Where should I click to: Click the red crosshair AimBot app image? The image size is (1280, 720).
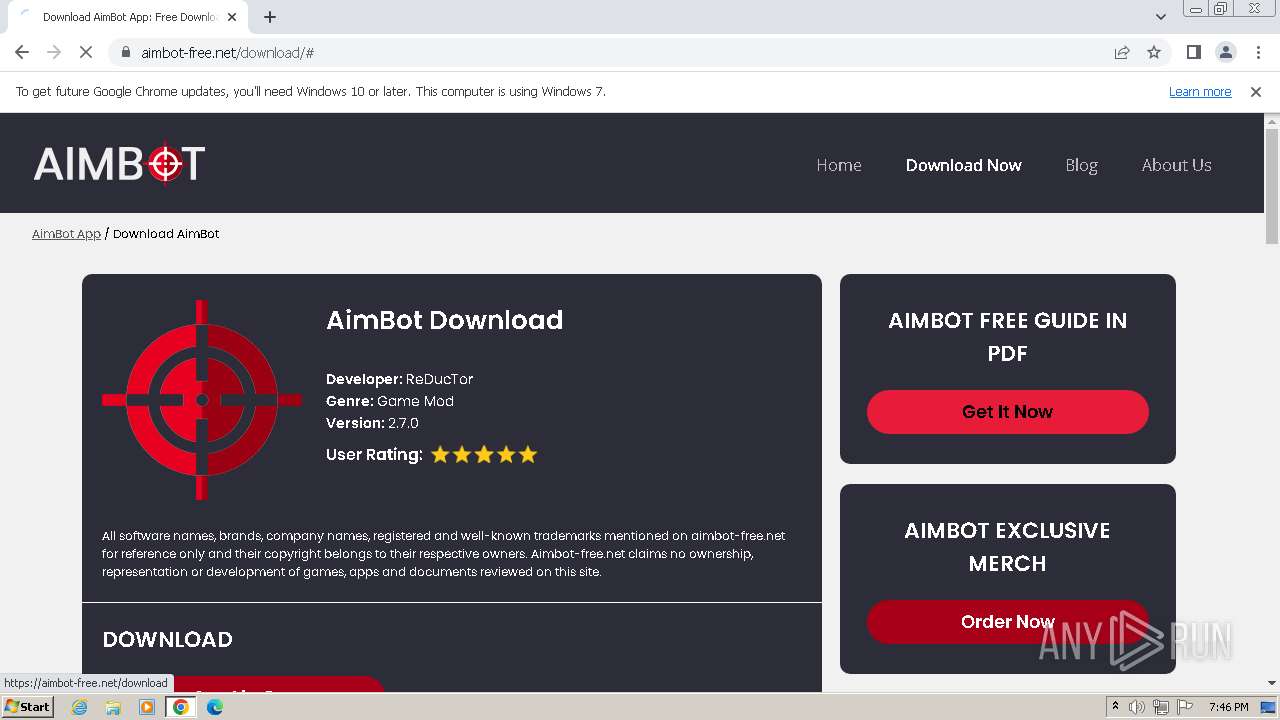point(201,400)
